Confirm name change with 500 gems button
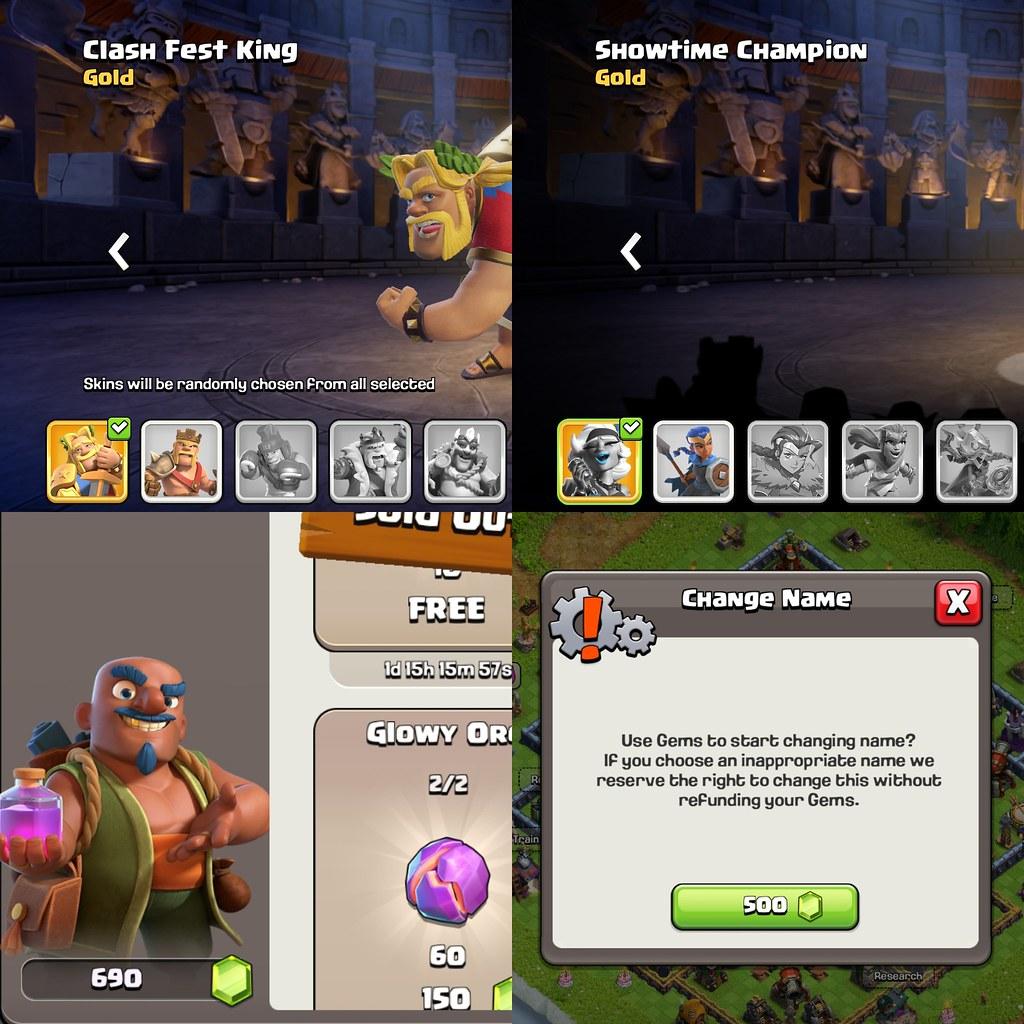Image resolution: width=1024 pixels, height=1024 pixels. tap(765, 906)
